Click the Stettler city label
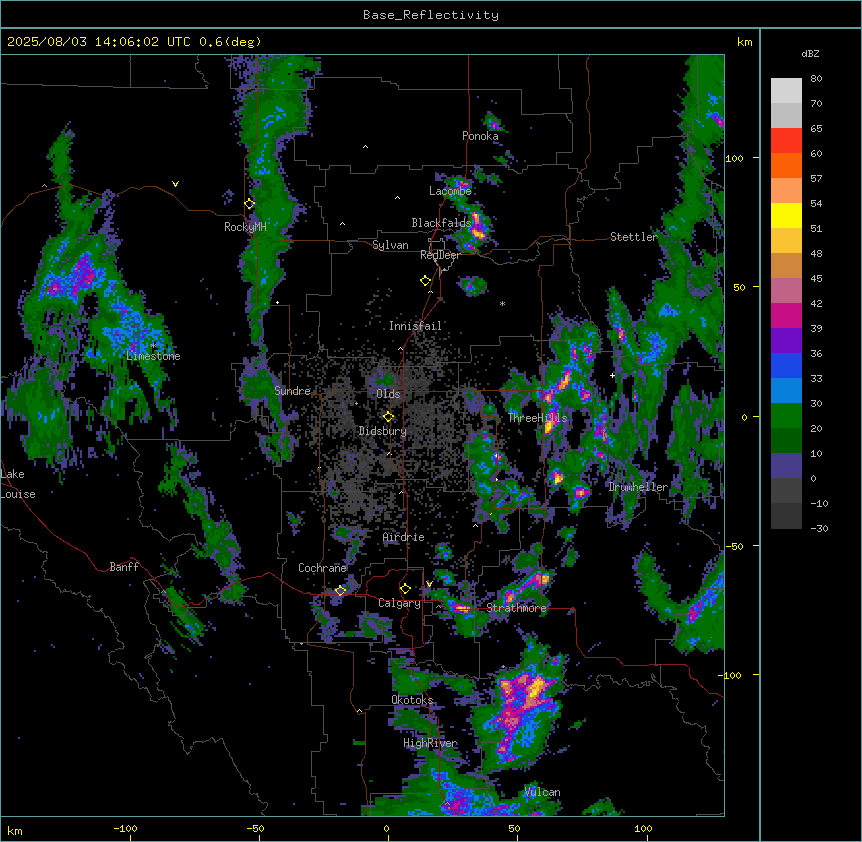 pos(634,237)
